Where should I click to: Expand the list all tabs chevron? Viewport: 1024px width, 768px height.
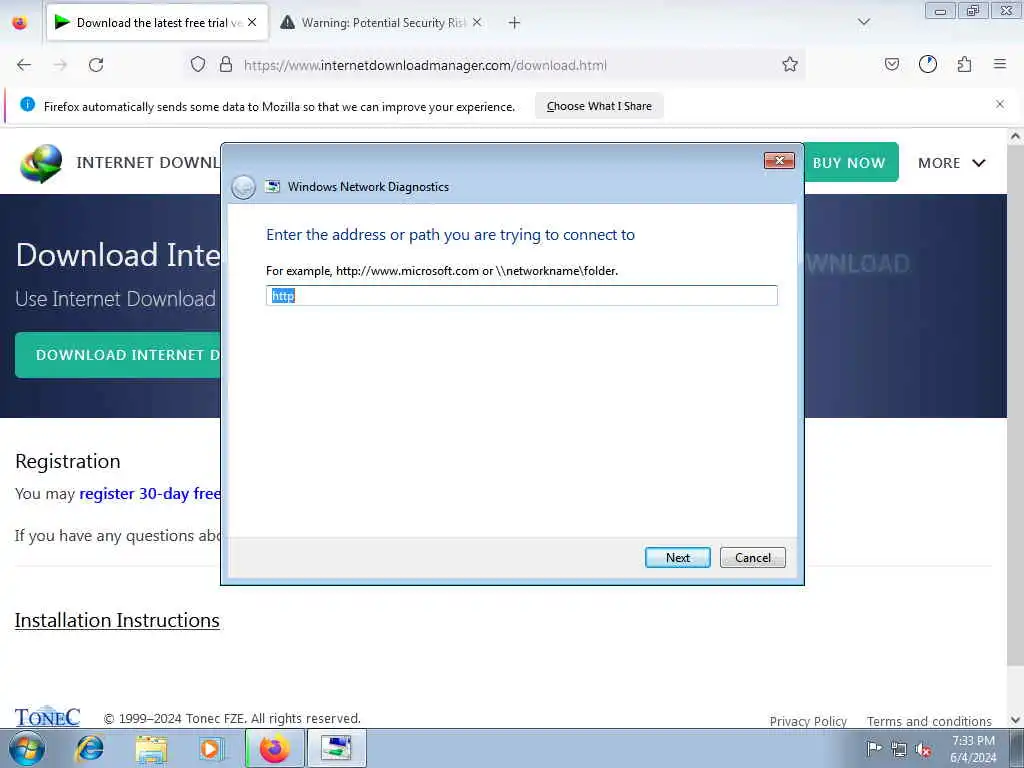[864, 22]
